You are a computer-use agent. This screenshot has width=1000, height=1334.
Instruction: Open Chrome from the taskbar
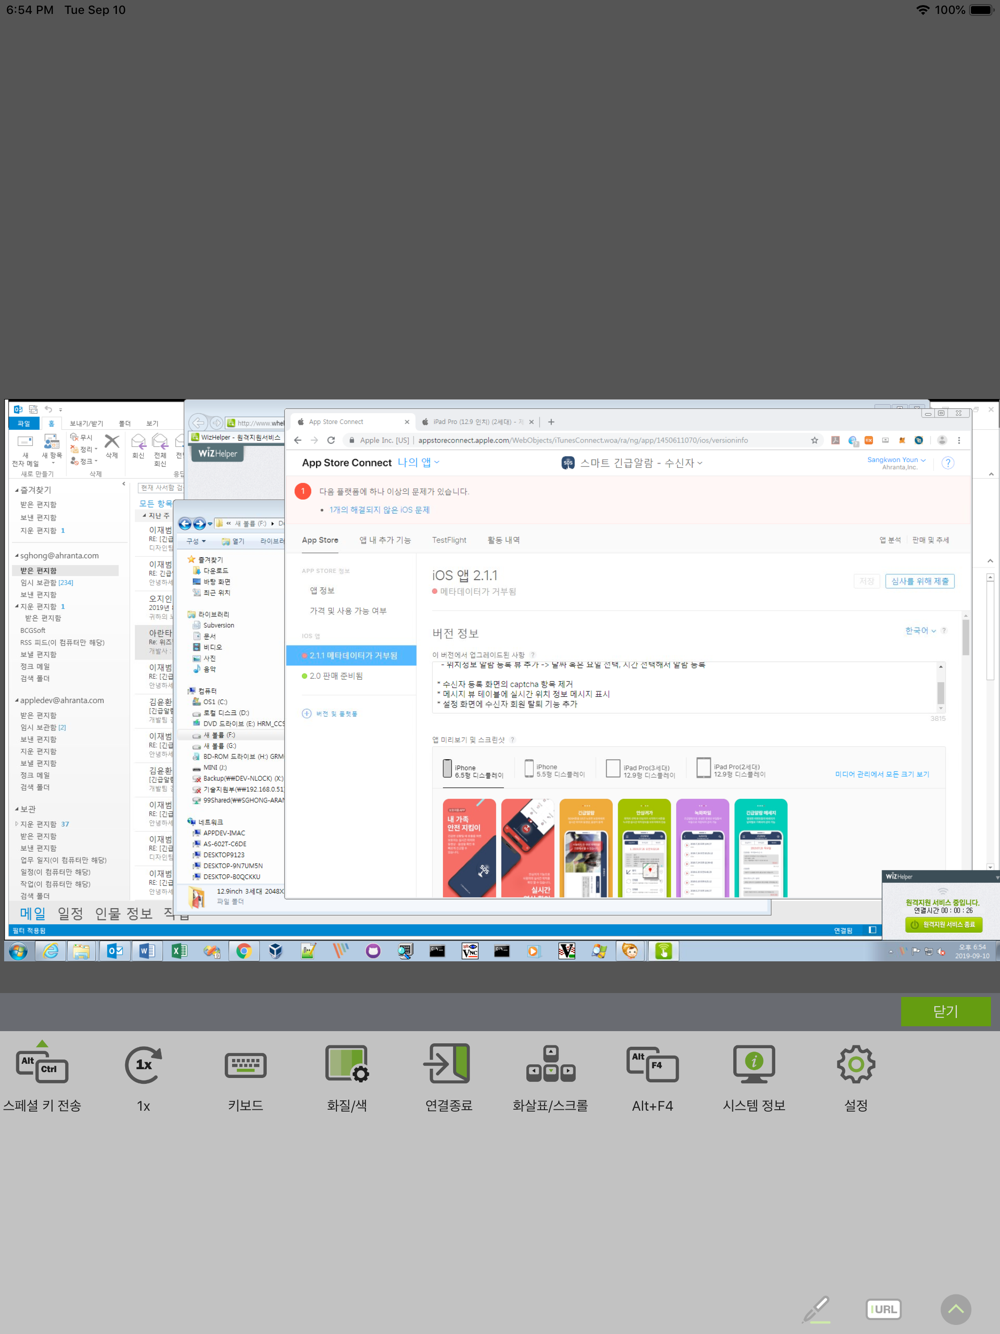(x=243, y=951)
